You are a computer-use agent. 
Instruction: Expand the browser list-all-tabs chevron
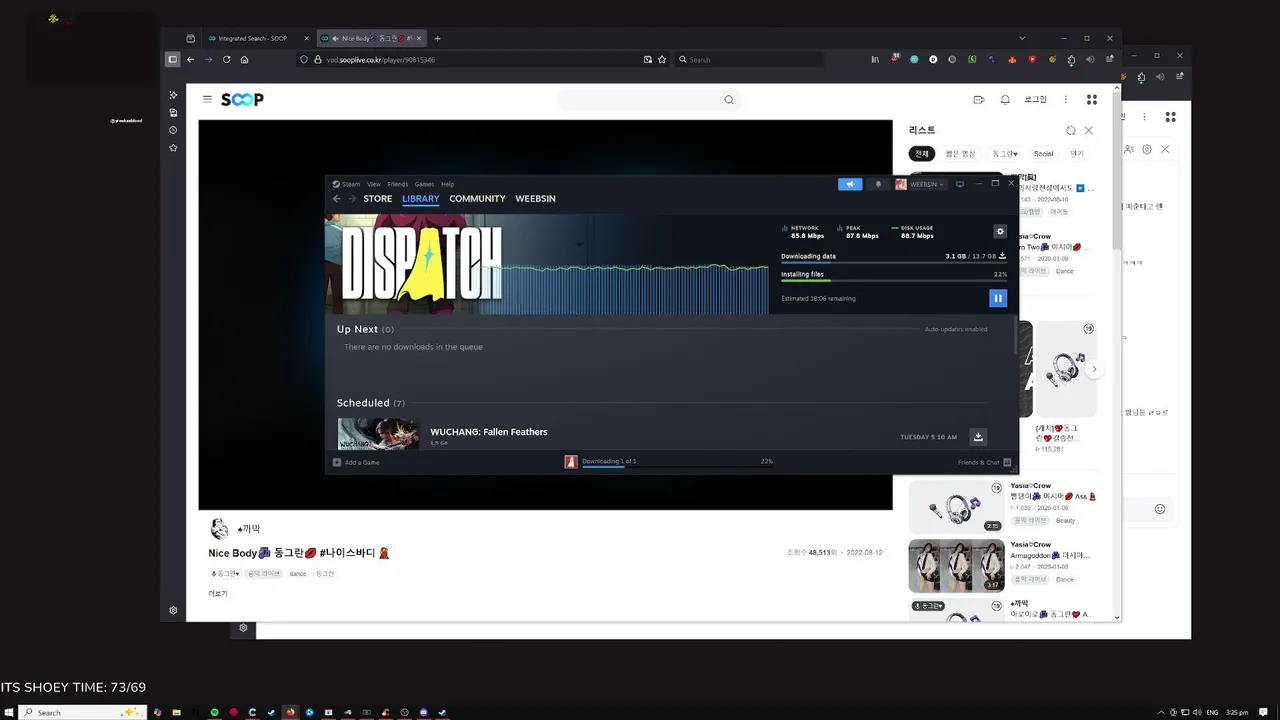pos(1022,38)
